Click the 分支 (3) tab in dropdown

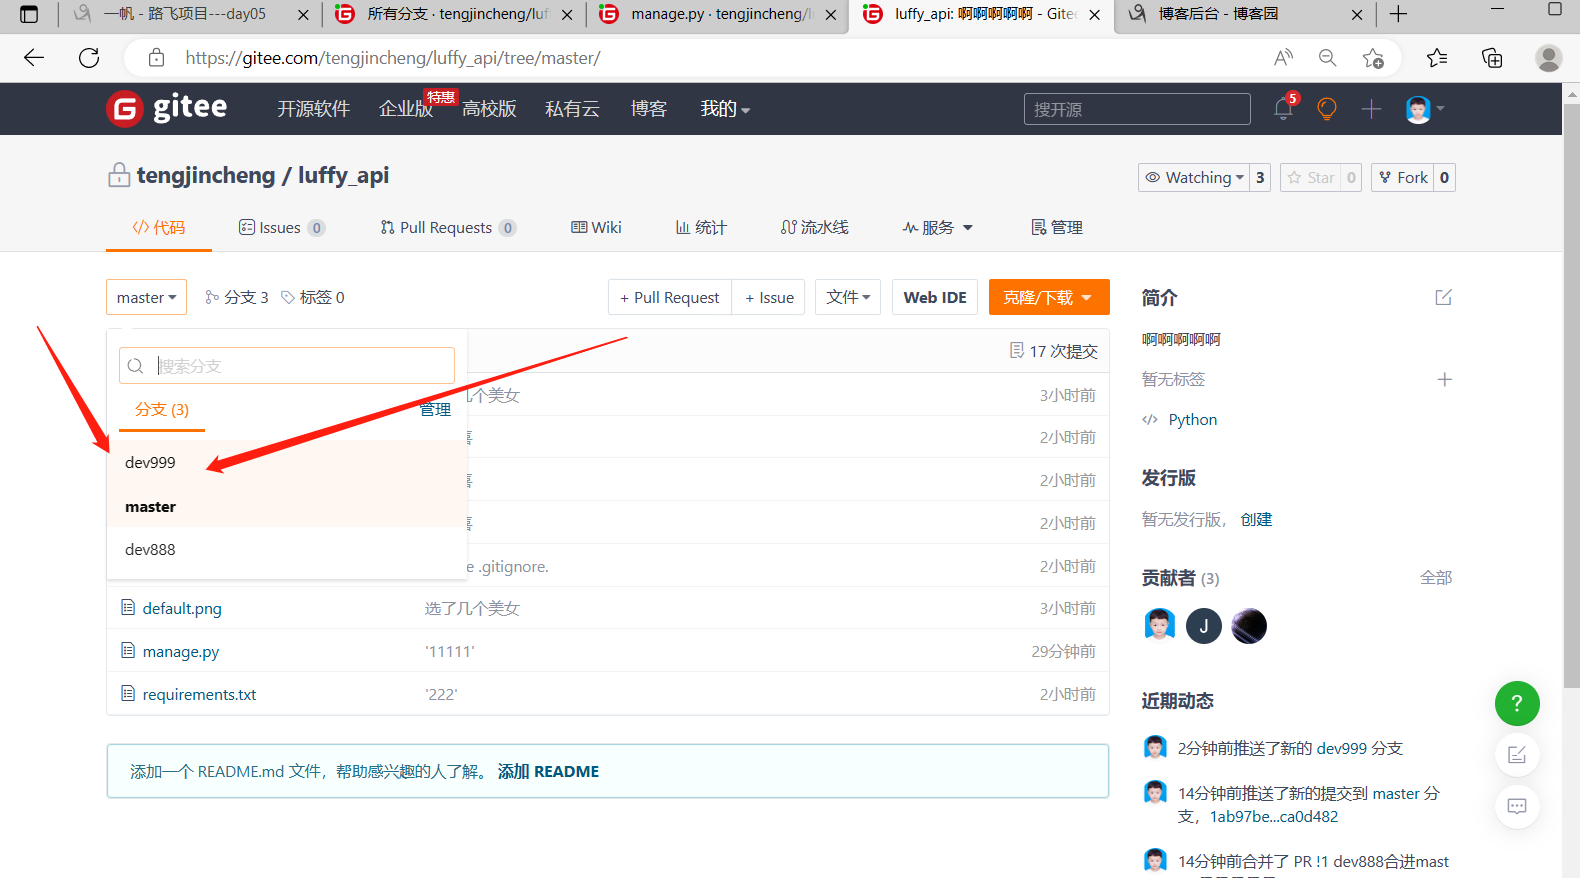[162, 410]
